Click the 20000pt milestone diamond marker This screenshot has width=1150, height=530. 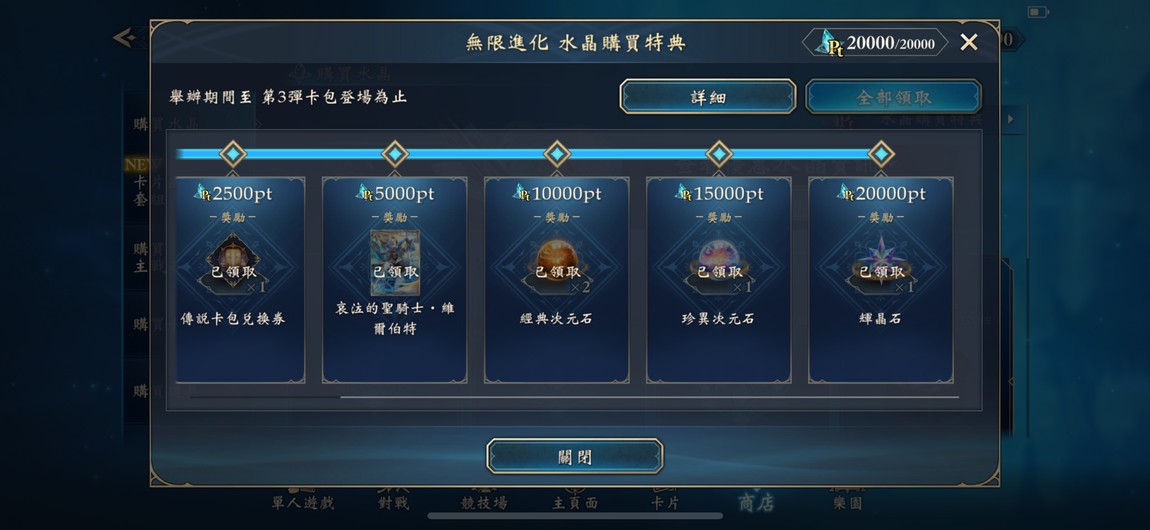pyautogui.click(x=881, y=154)
